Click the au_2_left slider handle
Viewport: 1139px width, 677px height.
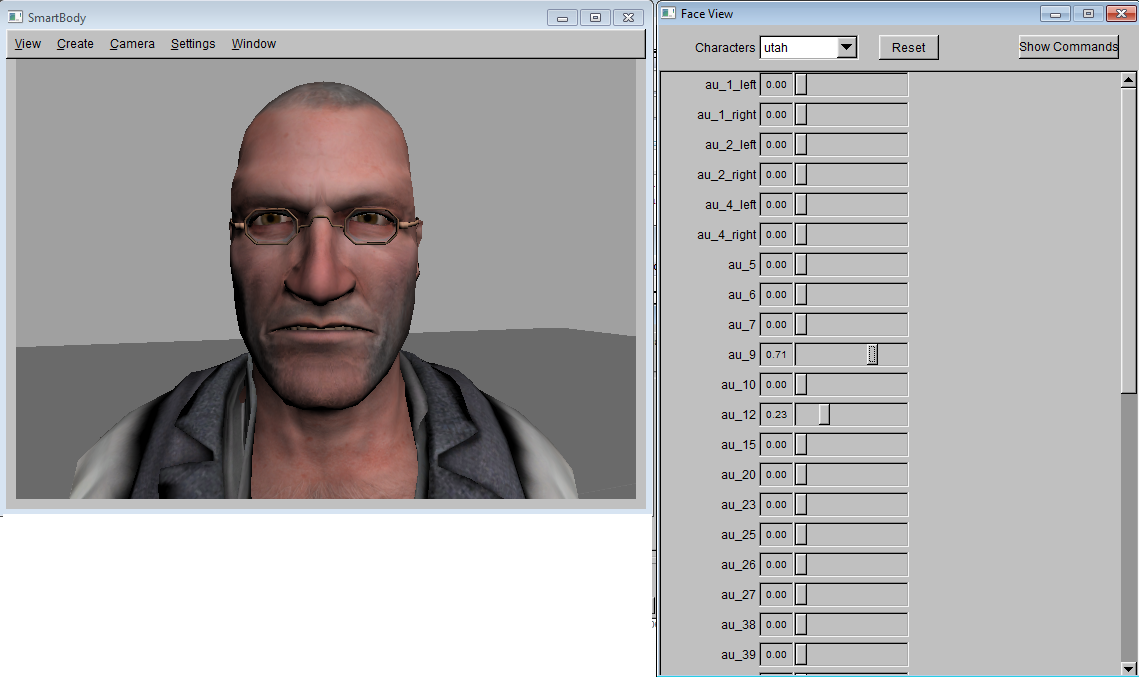point(801,145)
